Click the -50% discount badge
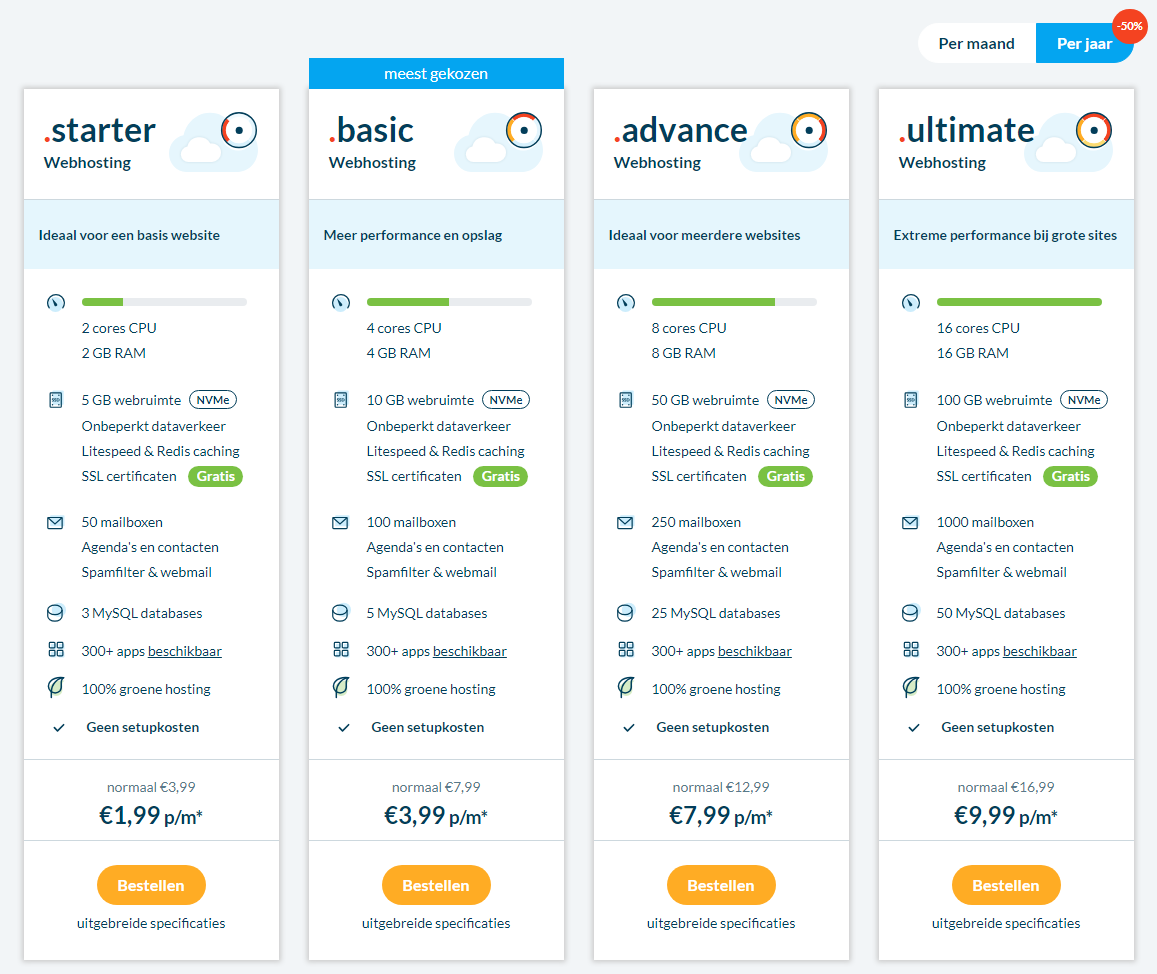This screenshot has width=1157, height=974. coord(1129,26)
